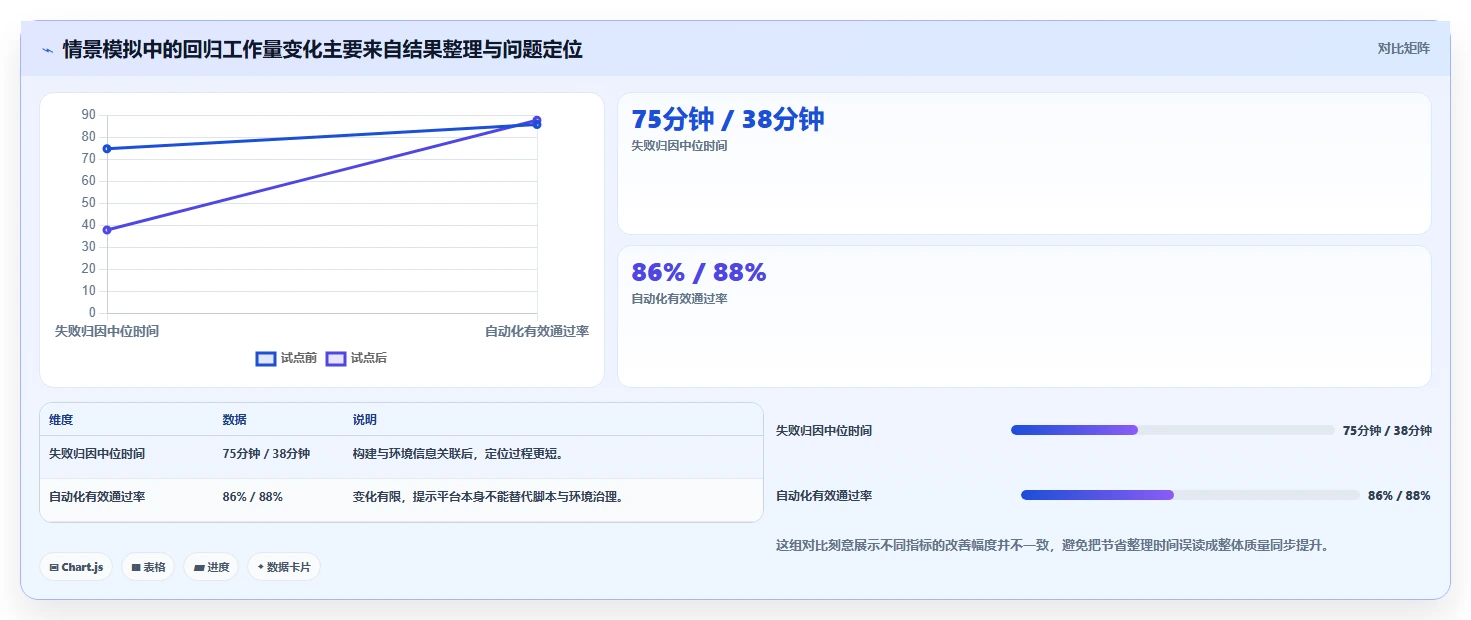Click the Chart.js tag chip
This screenshot has width=1471, height=620.
tap(77, 567)
